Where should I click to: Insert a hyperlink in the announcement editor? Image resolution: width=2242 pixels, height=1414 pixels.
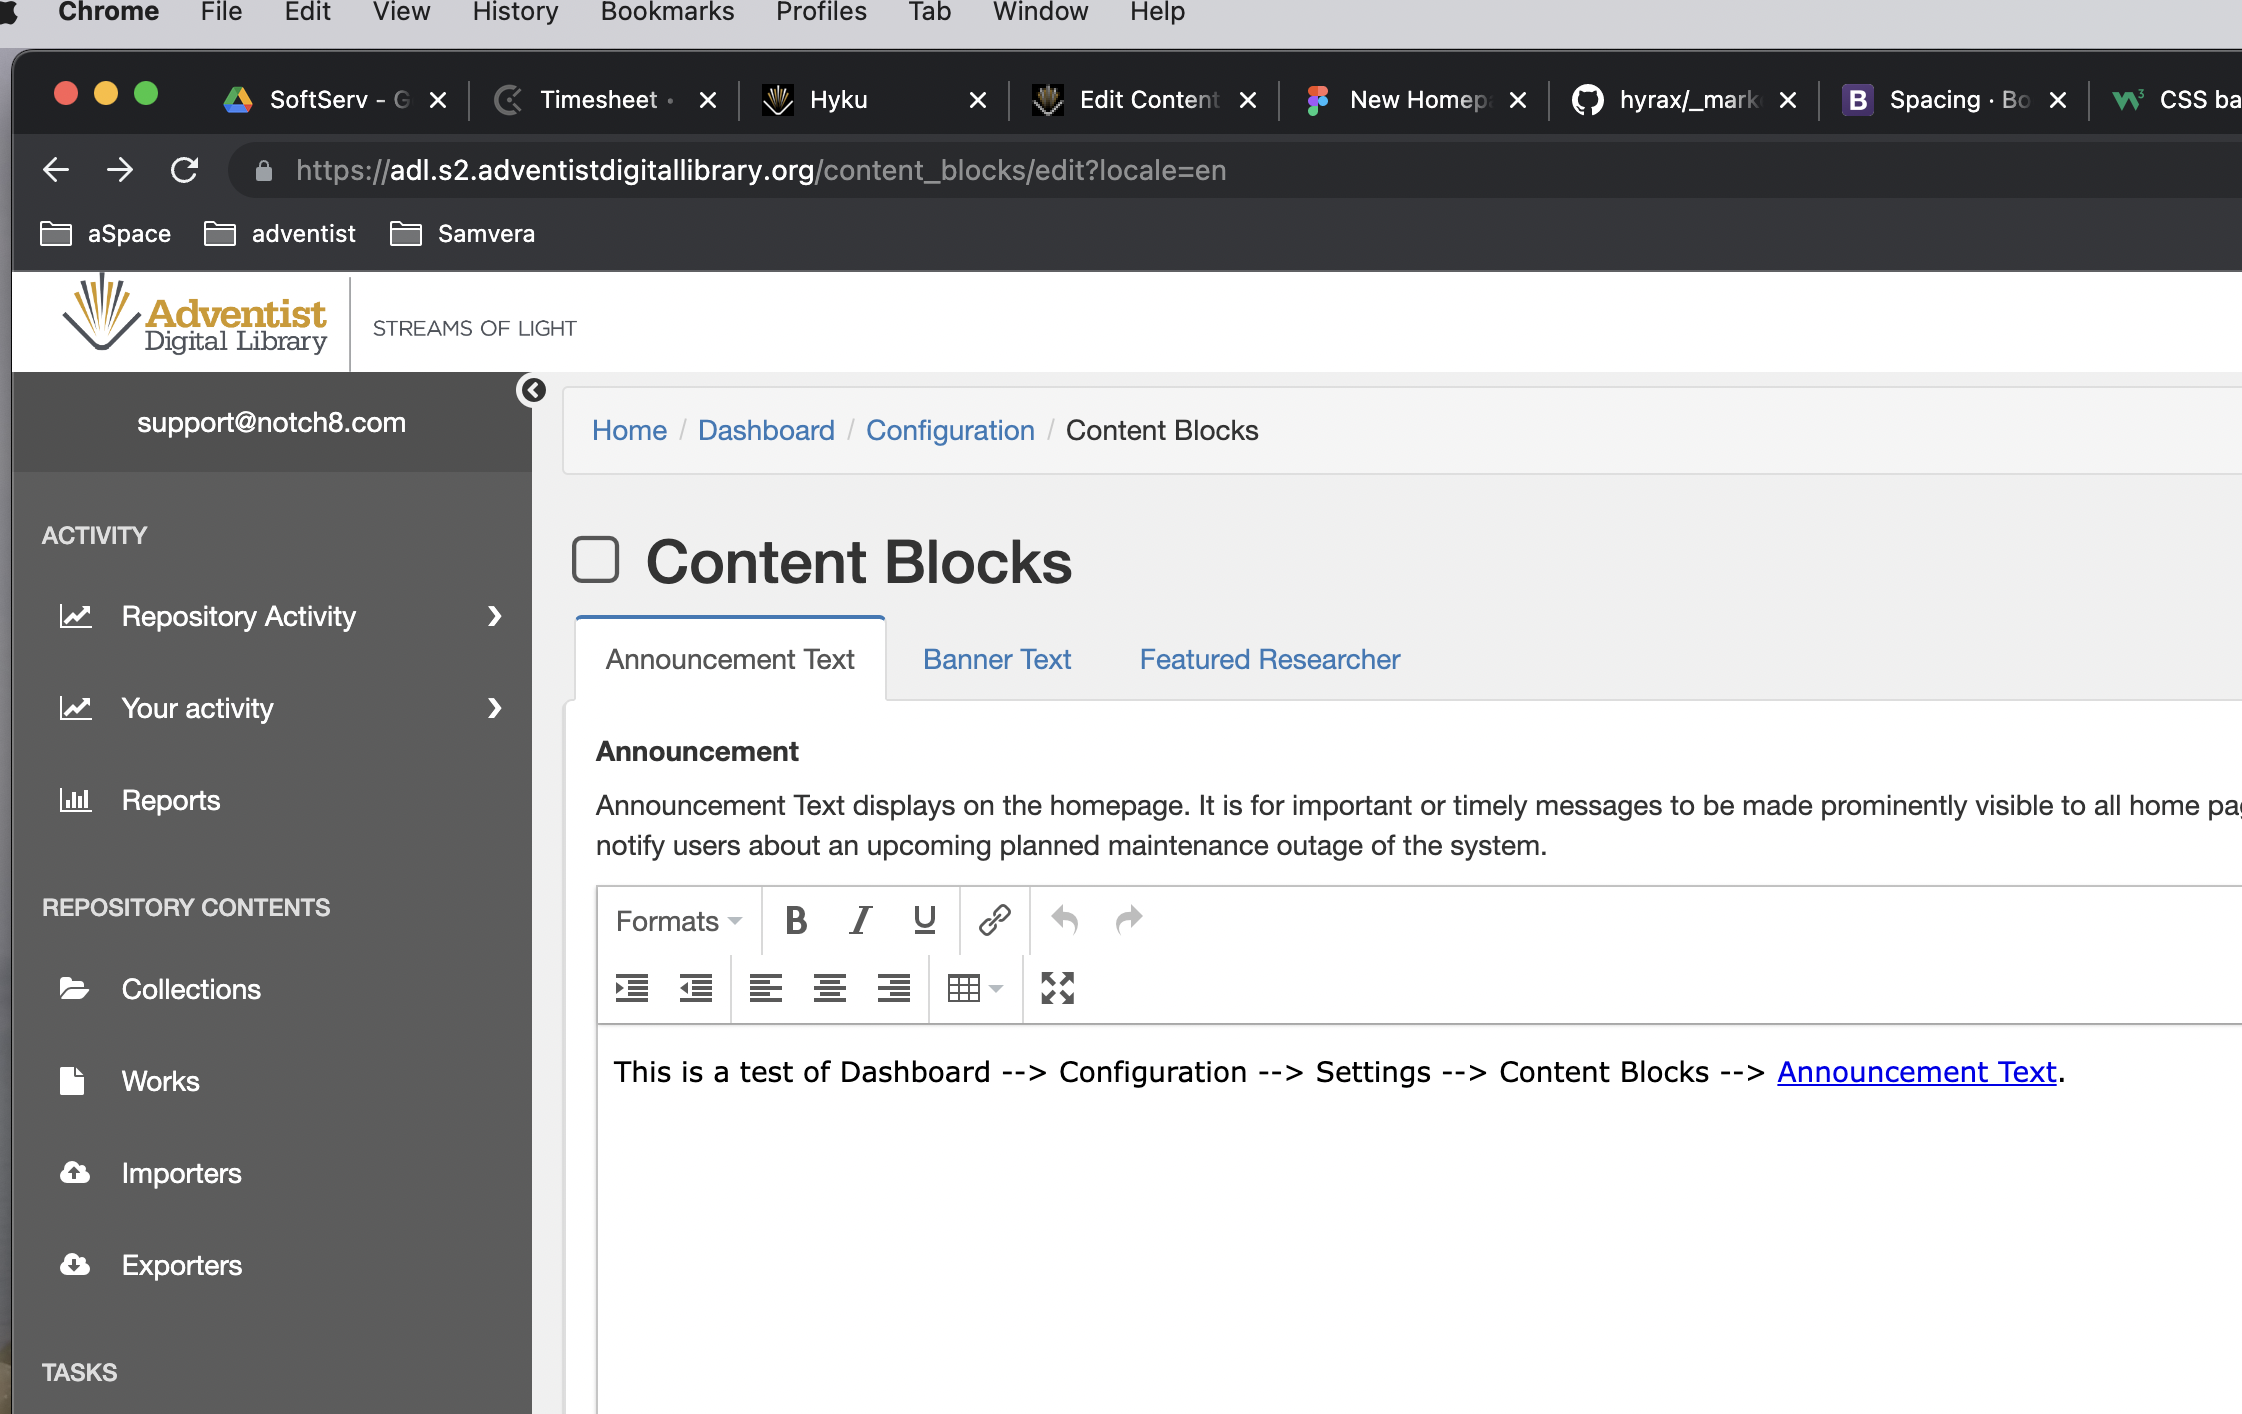(995, 920)
